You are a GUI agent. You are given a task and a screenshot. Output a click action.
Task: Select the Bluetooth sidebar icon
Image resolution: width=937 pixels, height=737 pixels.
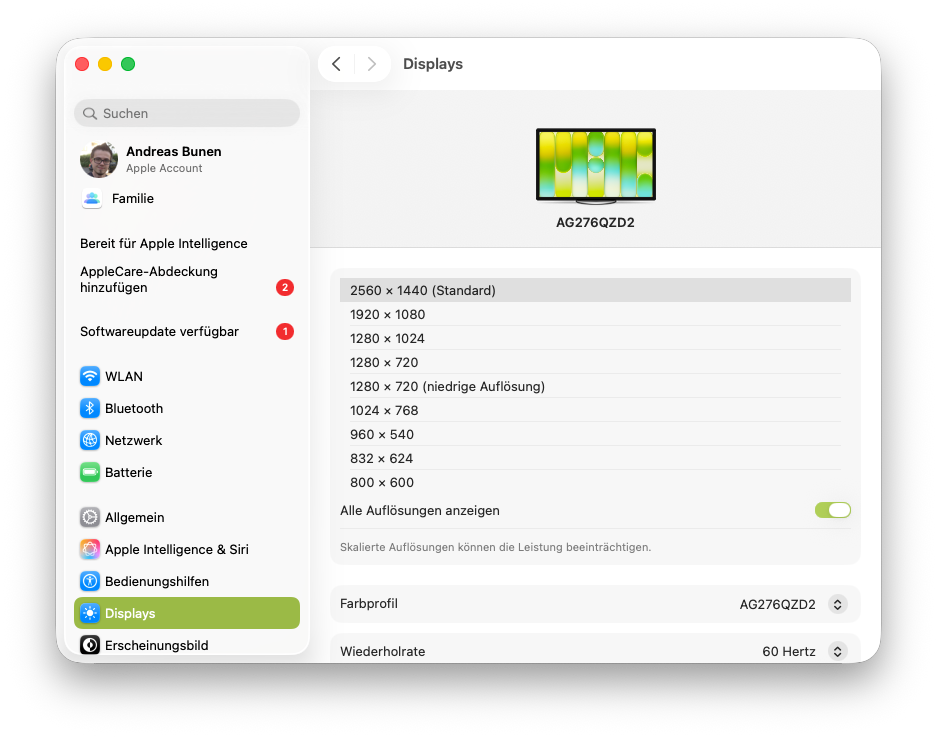(x=91, y=408)
